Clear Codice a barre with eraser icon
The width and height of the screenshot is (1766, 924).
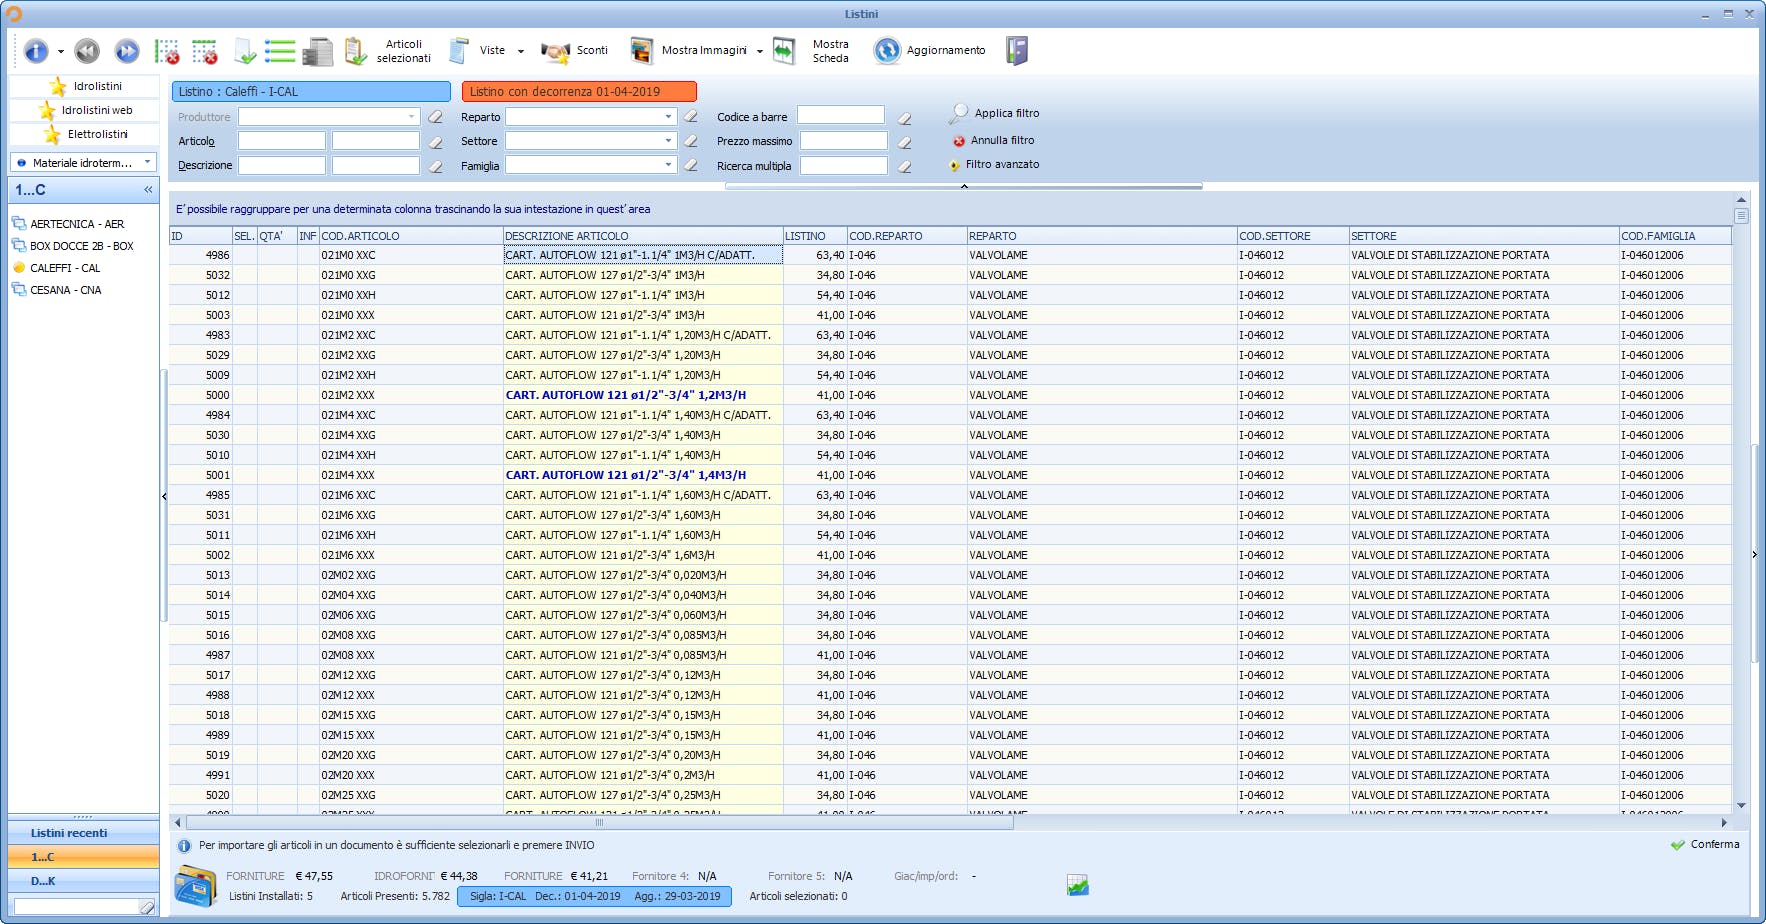pyautogui.click(x=904, y=118)
